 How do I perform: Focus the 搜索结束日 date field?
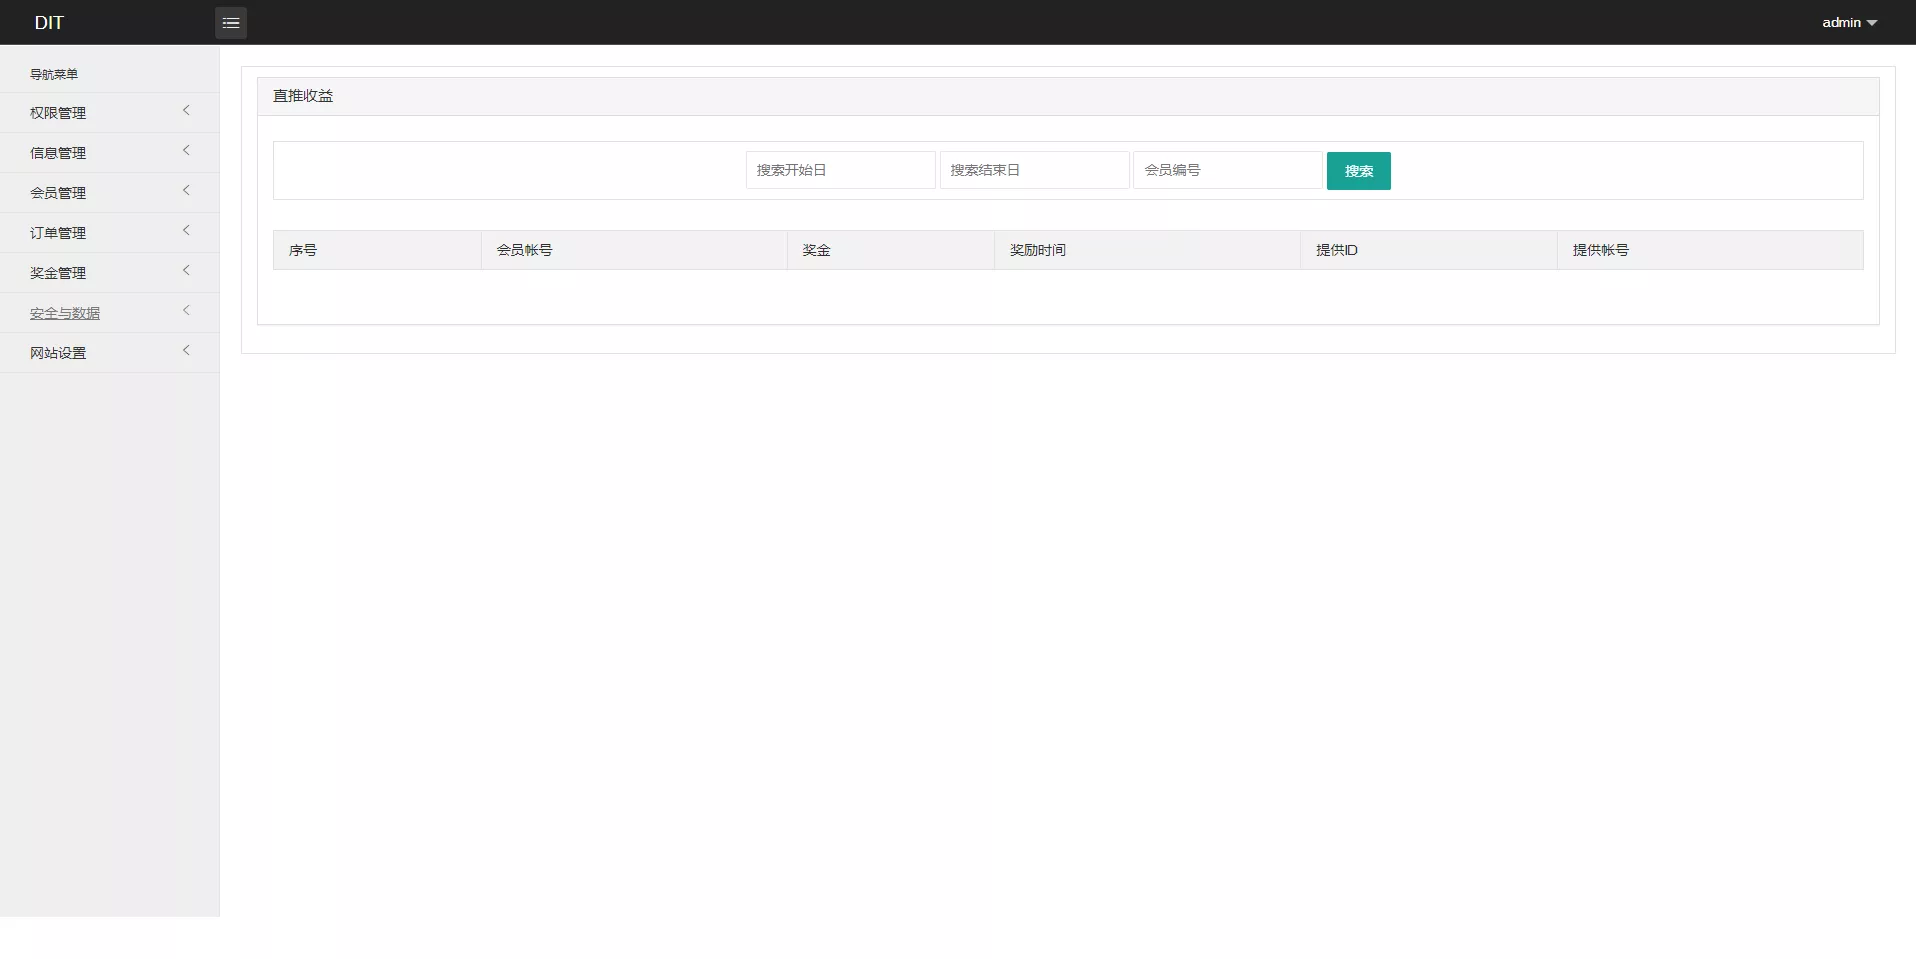(x=1034, y=170)
